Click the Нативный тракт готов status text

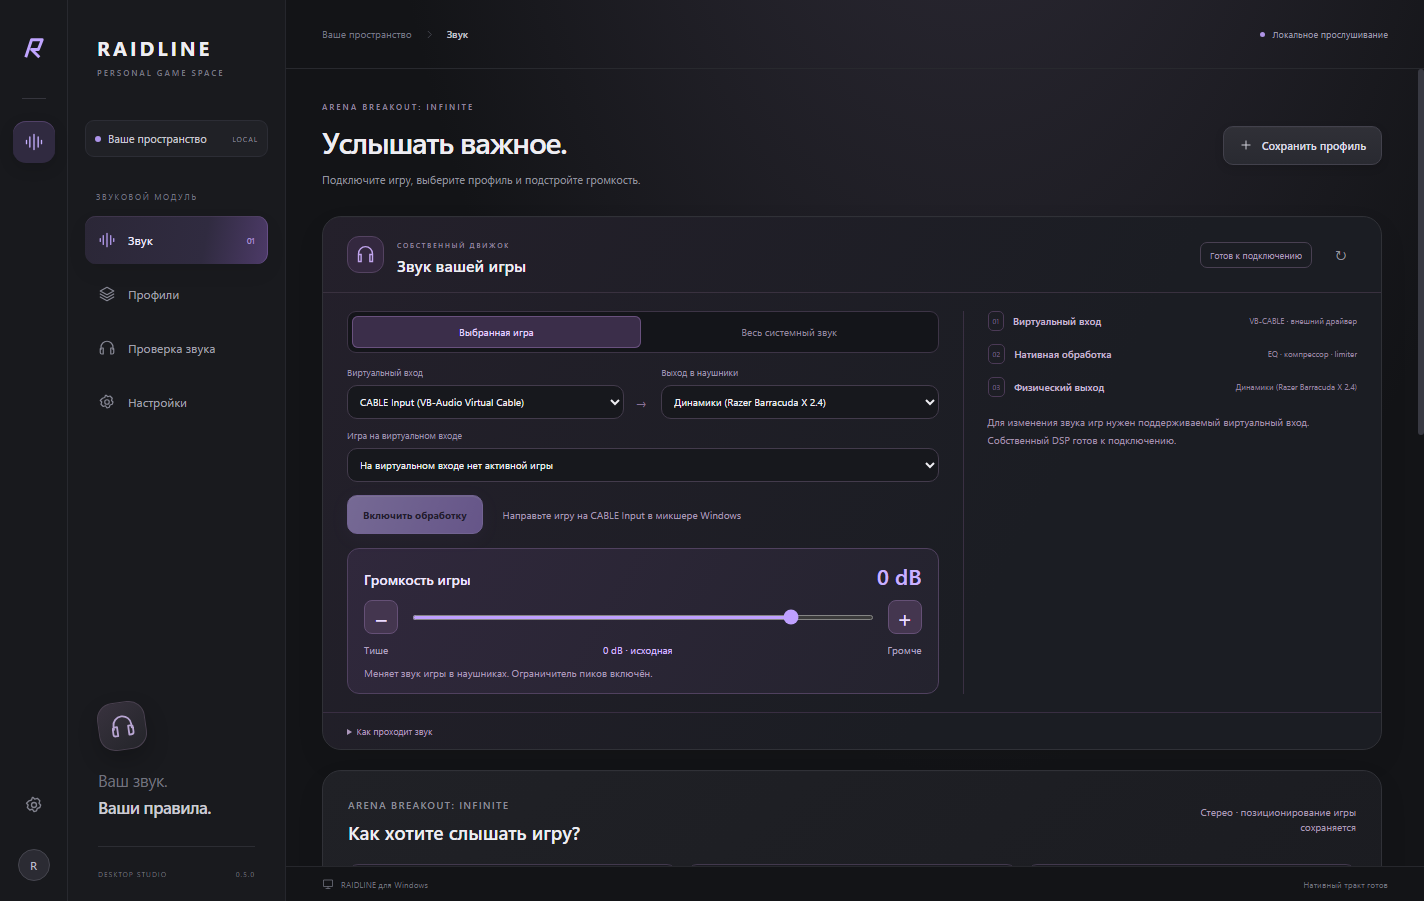click(1346, 885)
